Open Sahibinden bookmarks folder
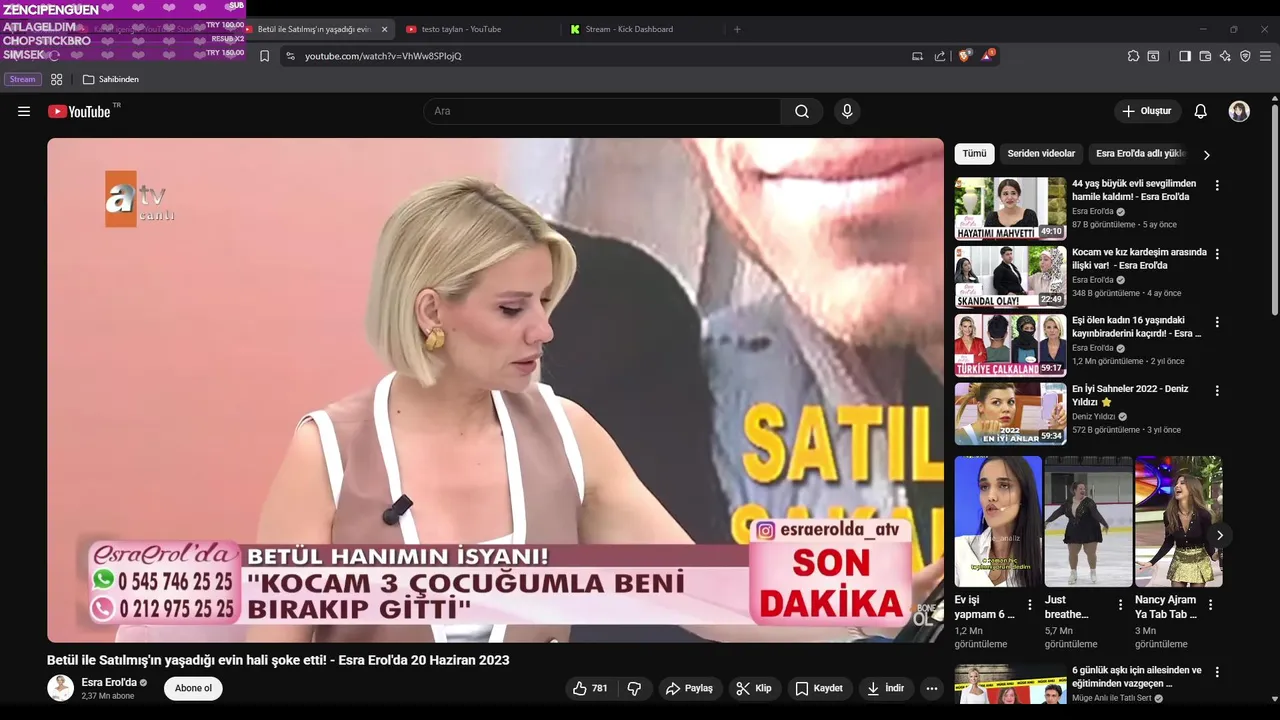This screenshot has width=1280, height=720. 111,79
